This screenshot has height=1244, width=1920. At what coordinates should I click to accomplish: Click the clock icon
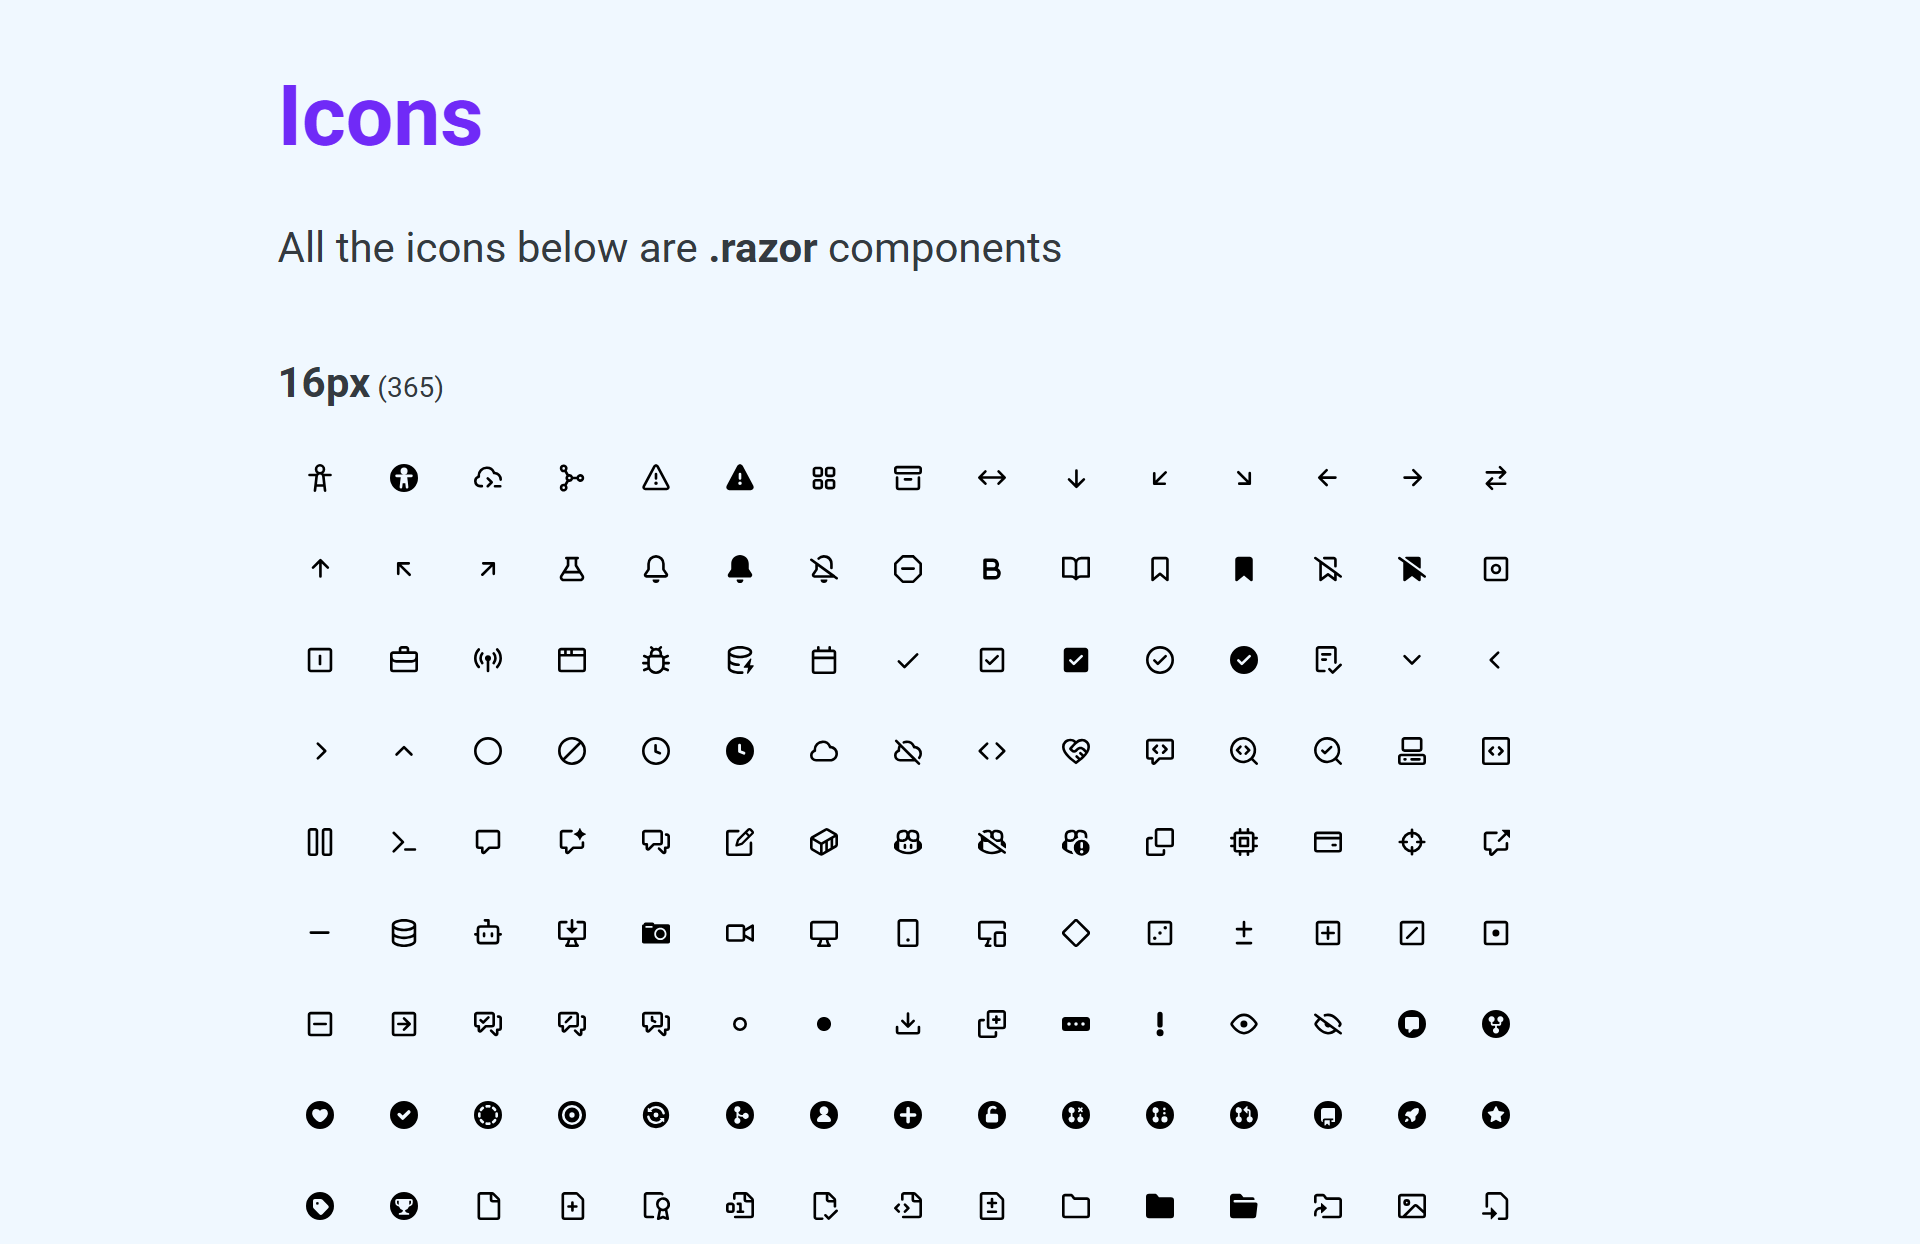point(655,751)
